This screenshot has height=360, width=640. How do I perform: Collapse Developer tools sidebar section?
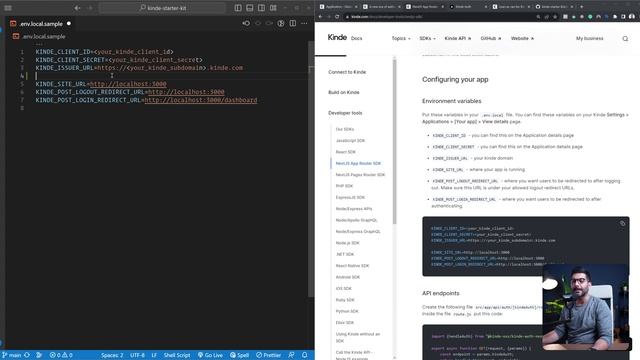click(x=345, y=113)
